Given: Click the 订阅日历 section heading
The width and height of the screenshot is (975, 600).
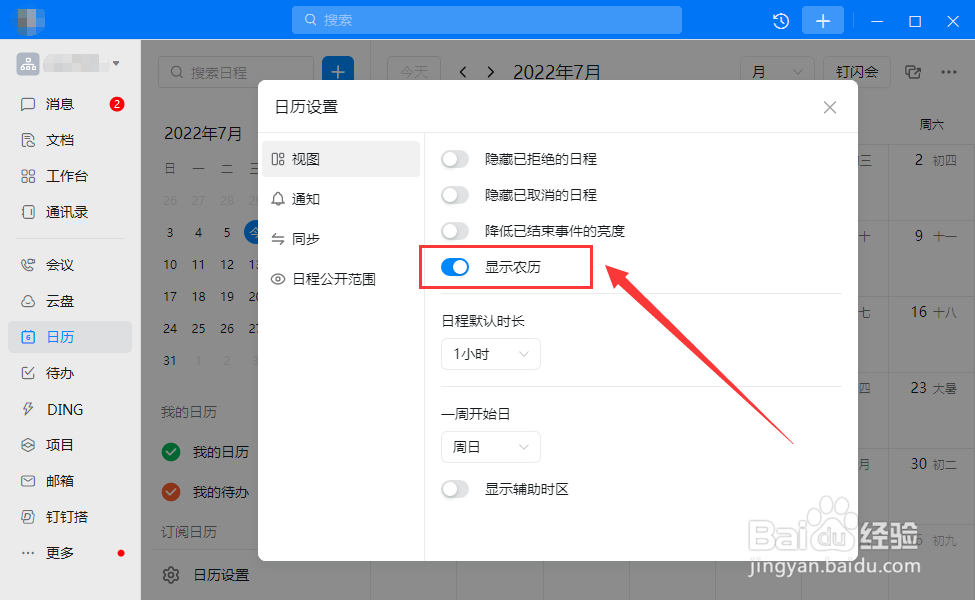Looking at the screenshot, I should (189, 532).
